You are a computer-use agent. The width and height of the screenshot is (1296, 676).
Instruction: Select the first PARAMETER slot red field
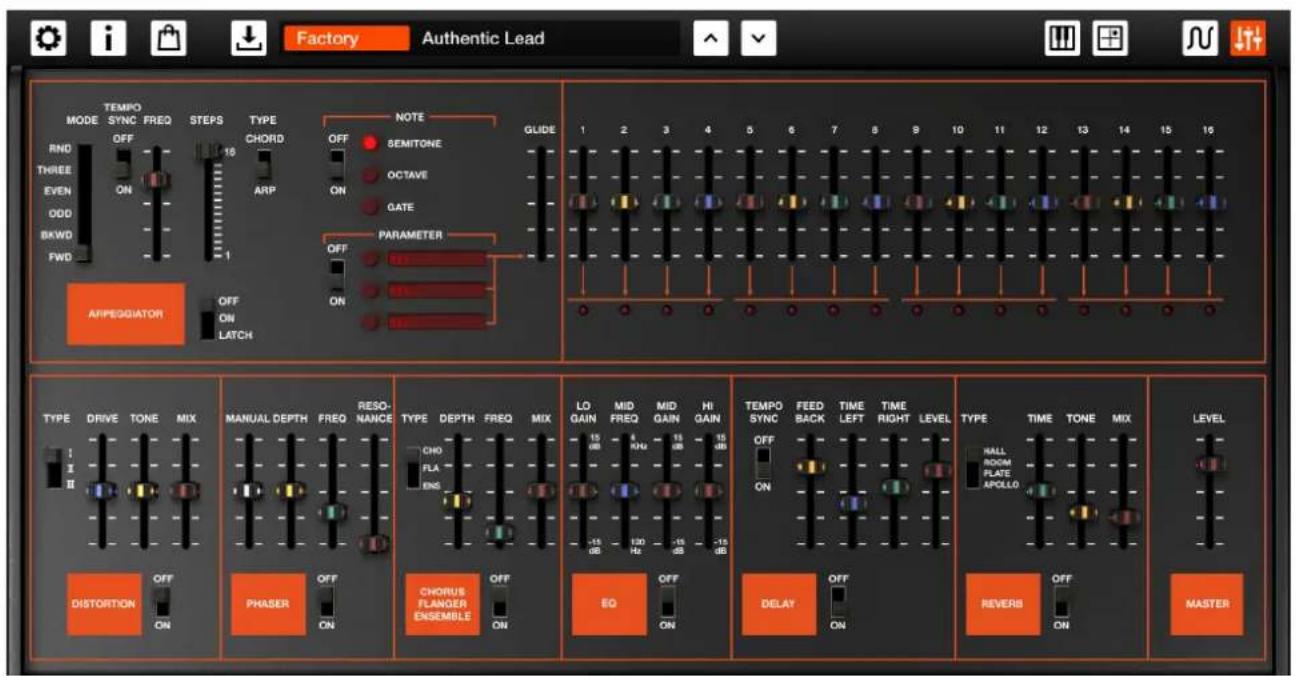437,259
